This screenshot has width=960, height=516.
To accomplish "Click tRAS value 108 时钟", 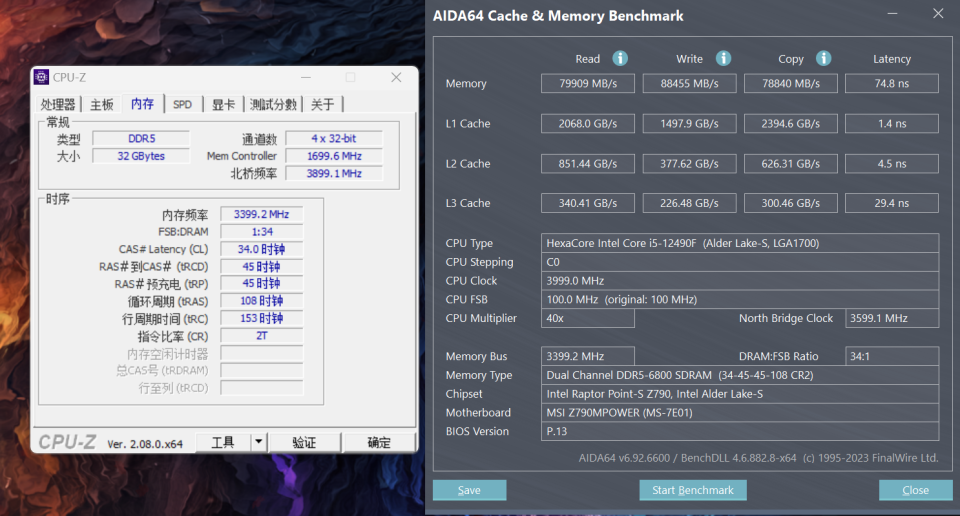I will point(261,301).
